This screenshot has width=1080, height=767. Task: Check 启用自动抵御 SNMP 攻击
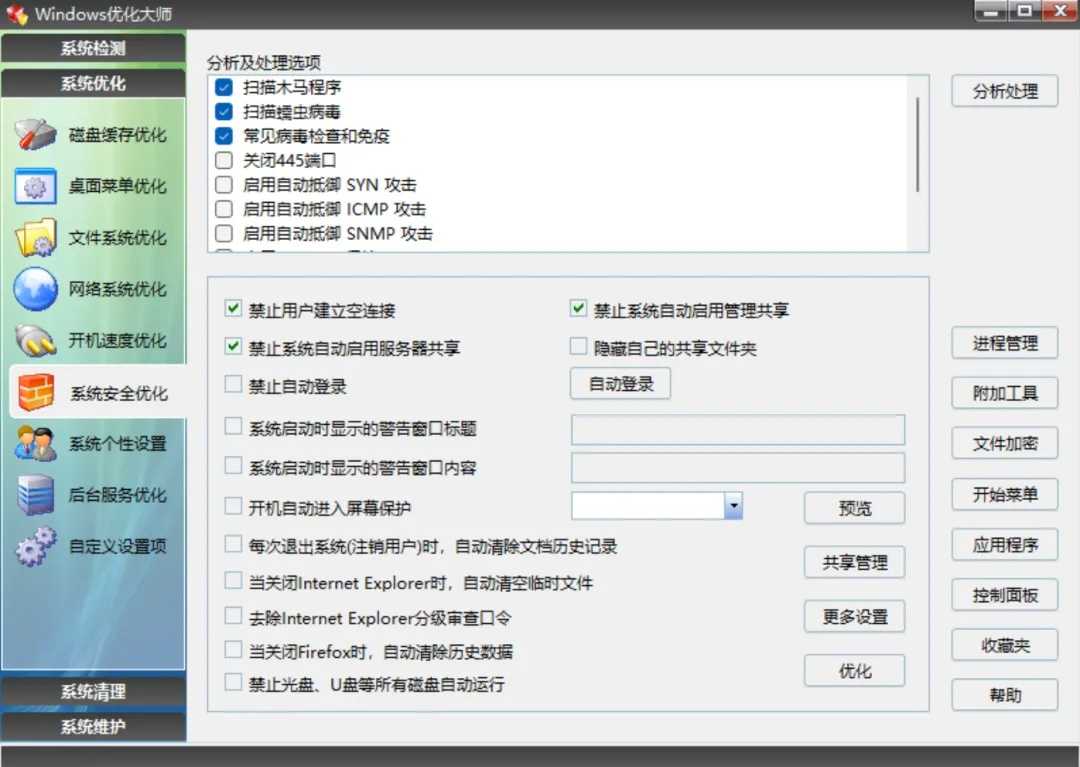[224, 233]
